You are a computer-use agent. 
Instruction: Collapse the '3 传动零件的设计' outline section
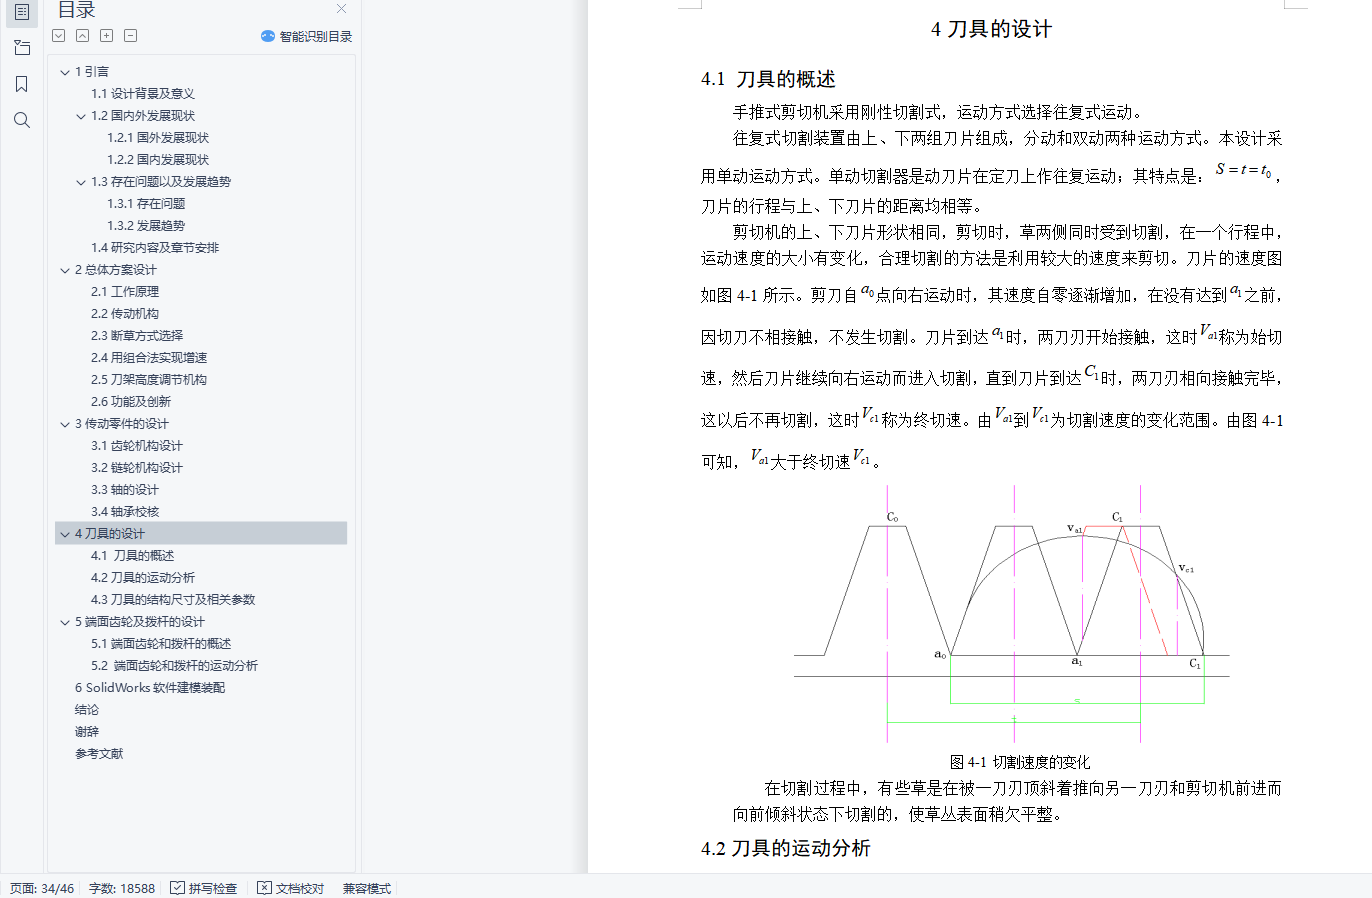click(x=65, y=424)
